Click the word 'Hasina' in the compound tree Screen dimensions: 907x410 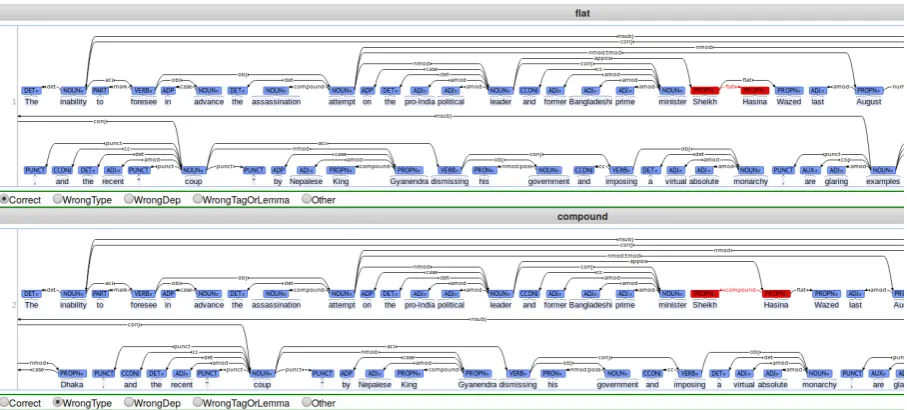(776, 304)
